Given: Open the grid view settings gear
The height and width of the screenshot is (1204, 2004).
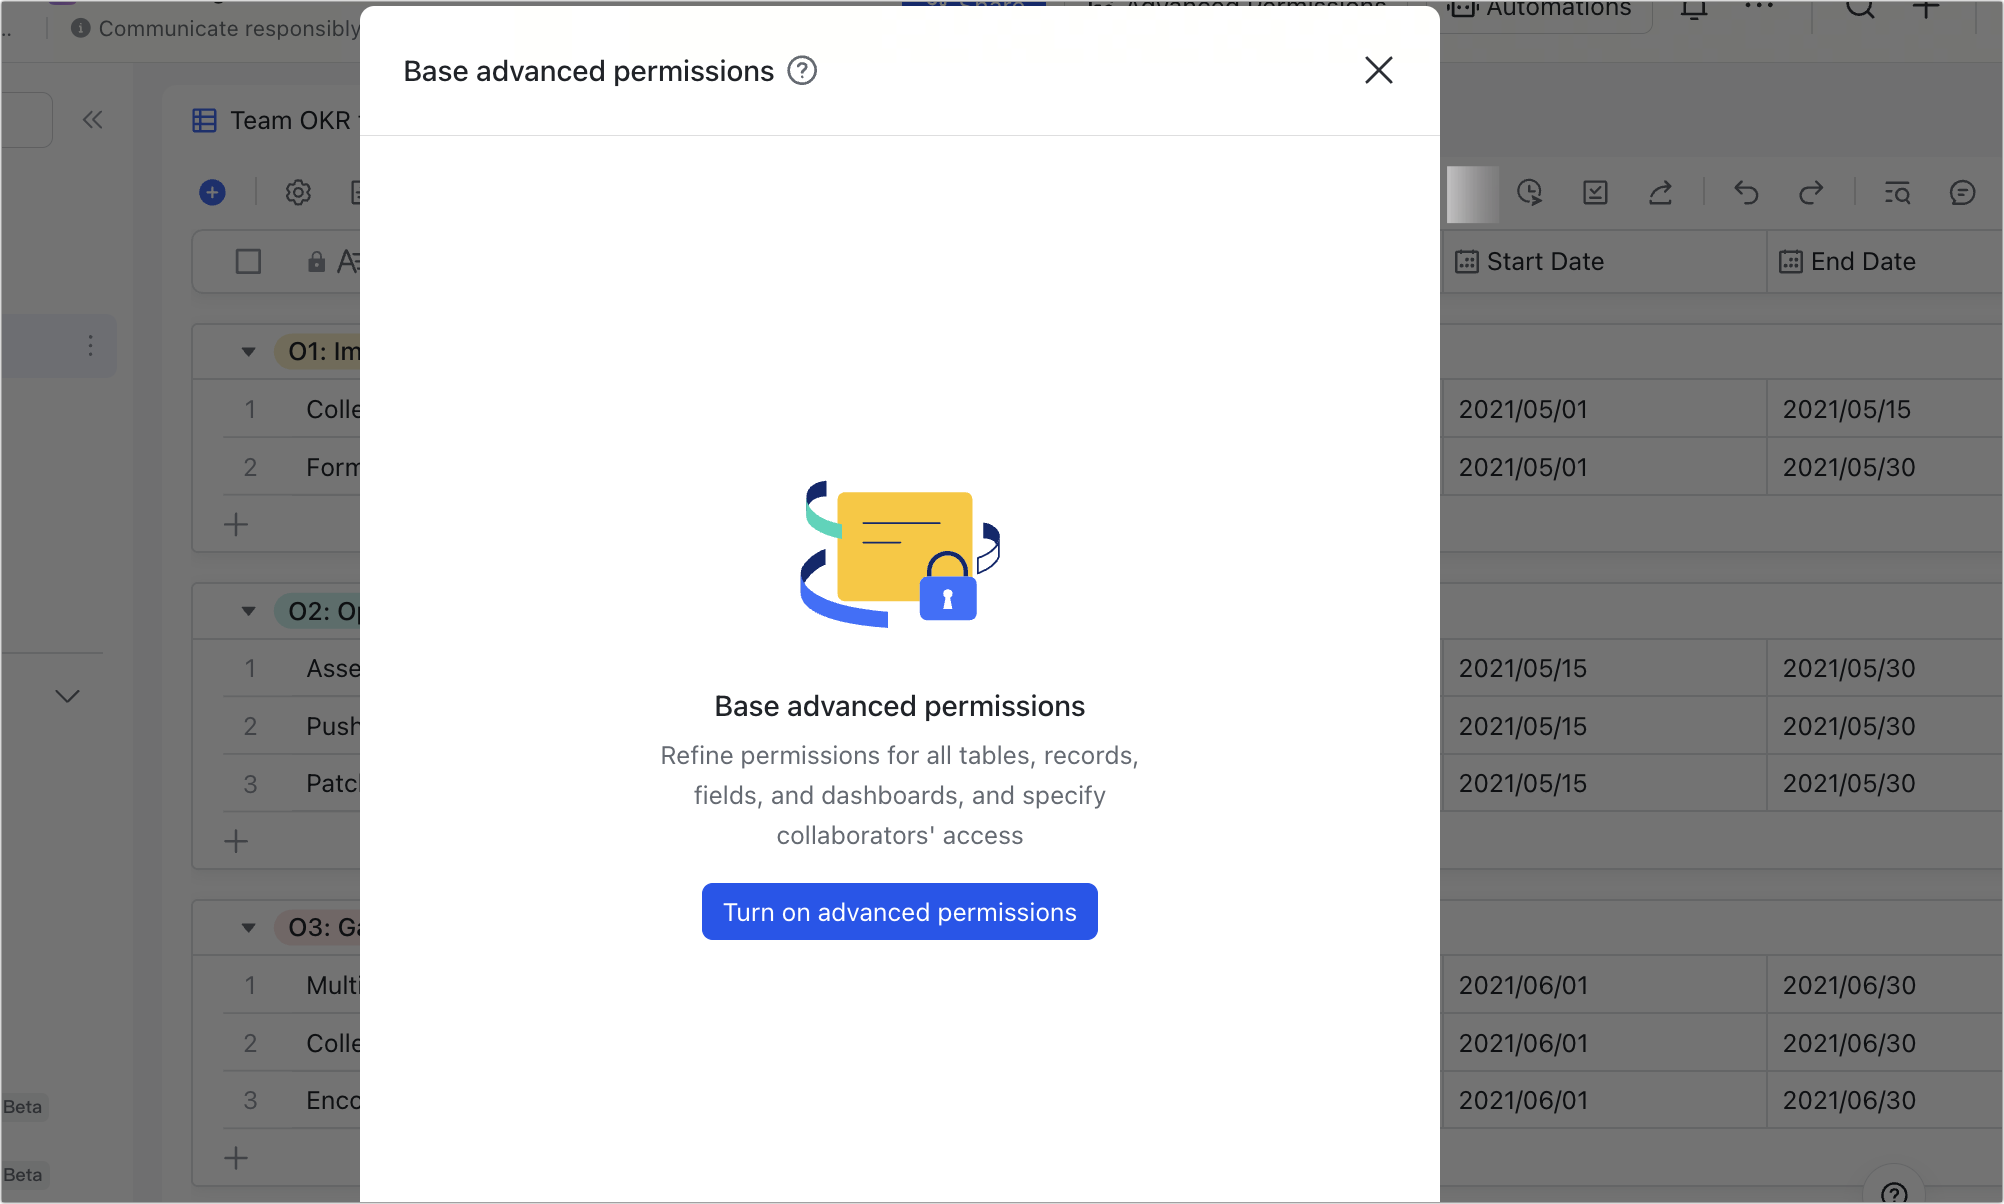Looking at the screenshot, I should click(x=298, y=193).
